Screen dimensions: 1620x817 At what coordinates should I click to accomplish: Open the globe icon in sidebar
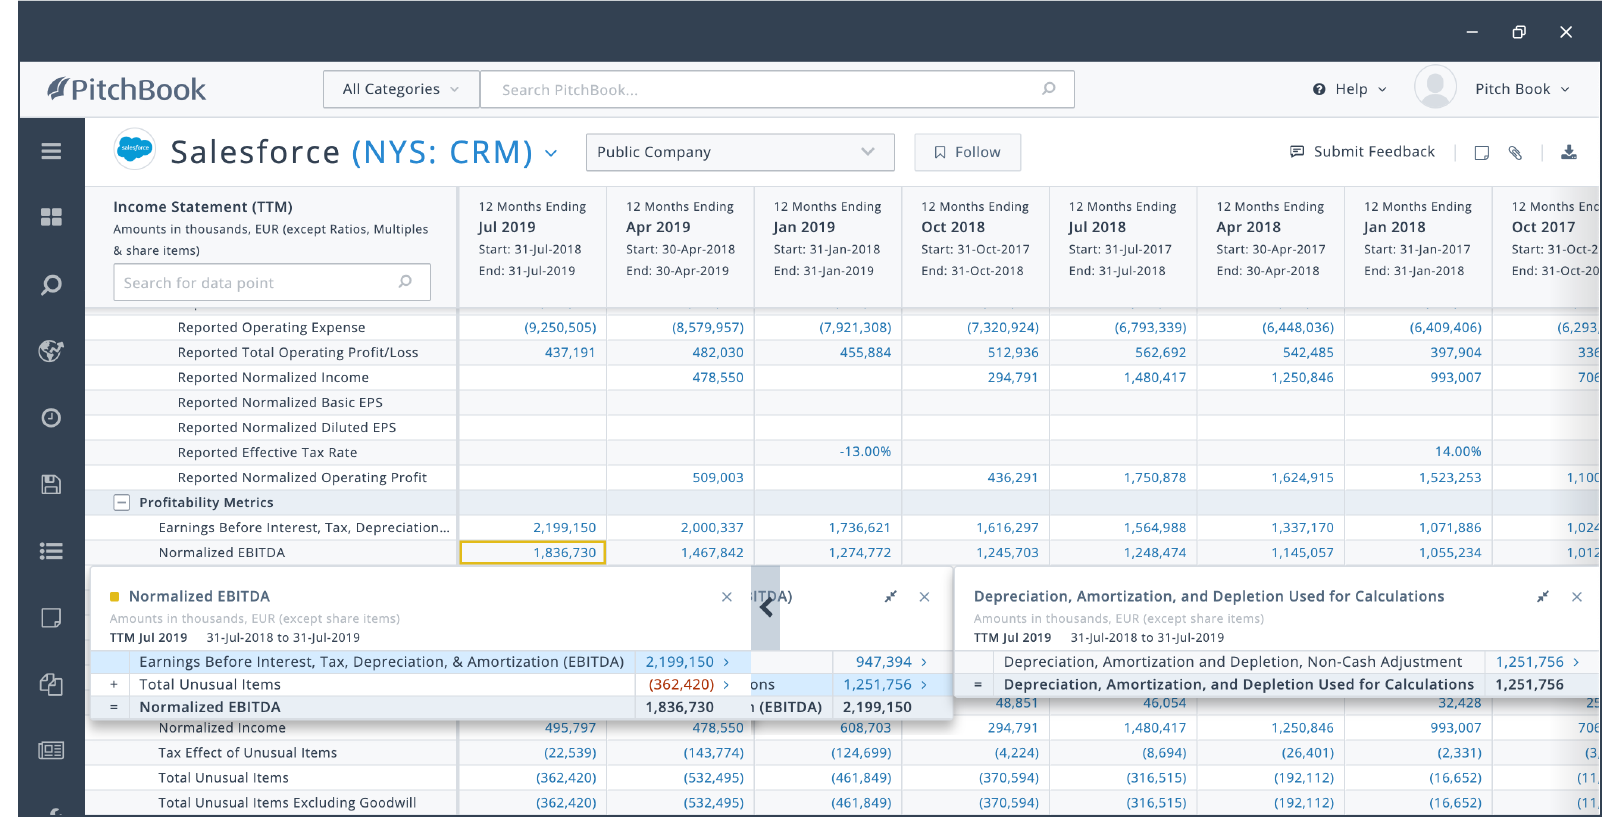pyautogui.click(x=51, y=351)
